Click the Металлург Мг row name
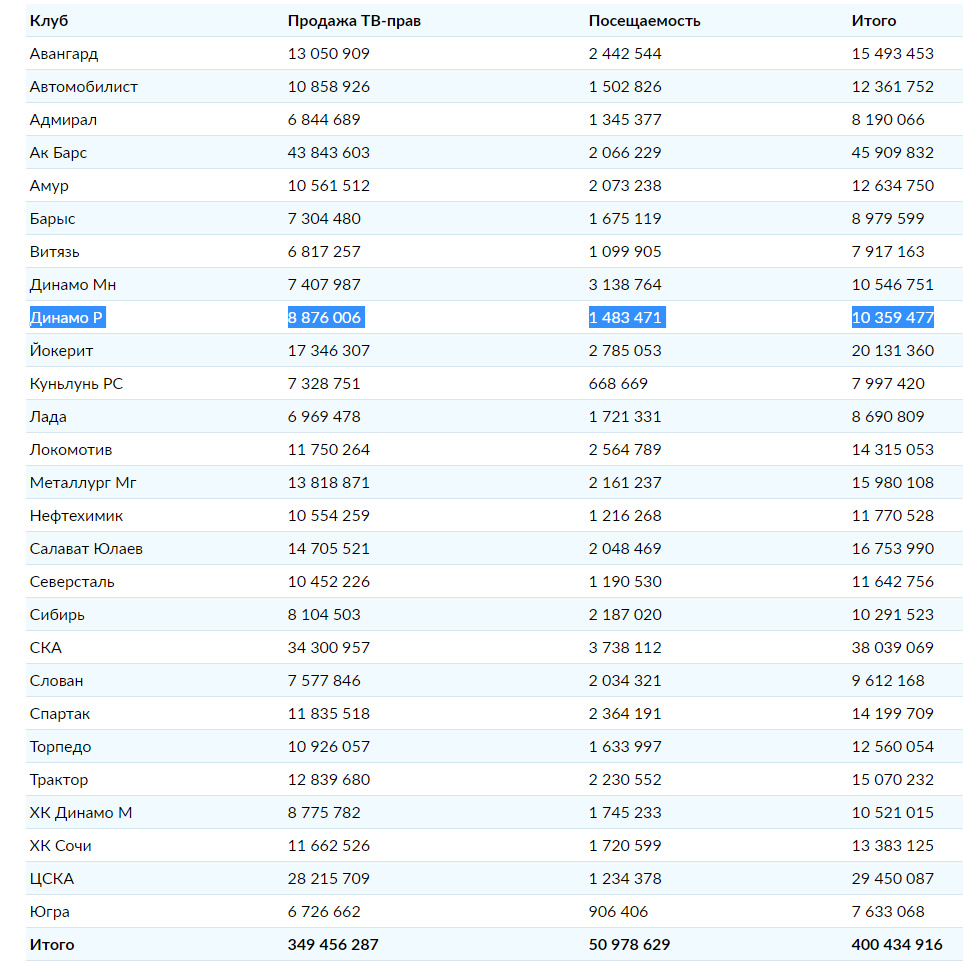 pos(83,483)
